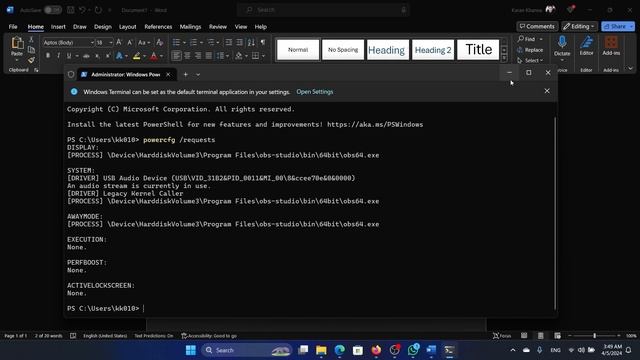The width and height of the screenshot is (640, 360).
Task: Open the font size dropdown
Action: [111, 42]
